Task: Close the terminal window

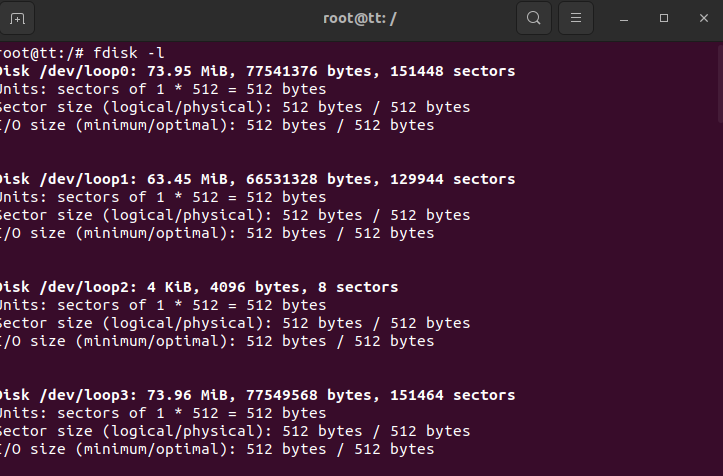Action: coord(703,18)
